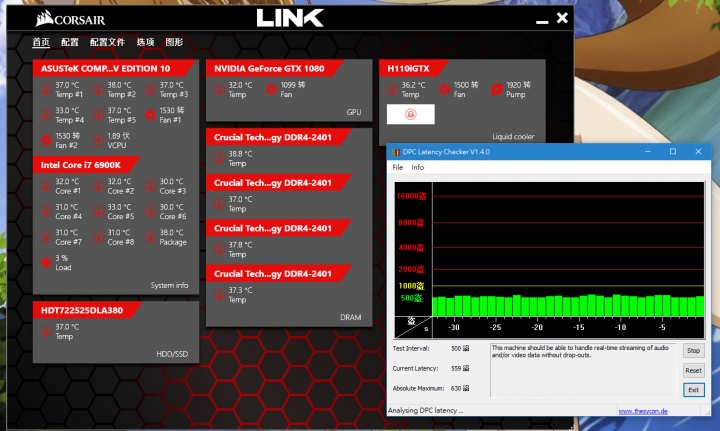This screenshot has height=431, width=720.
Task: Select the Fan #1 fan icon
Action: click(151, 115)
